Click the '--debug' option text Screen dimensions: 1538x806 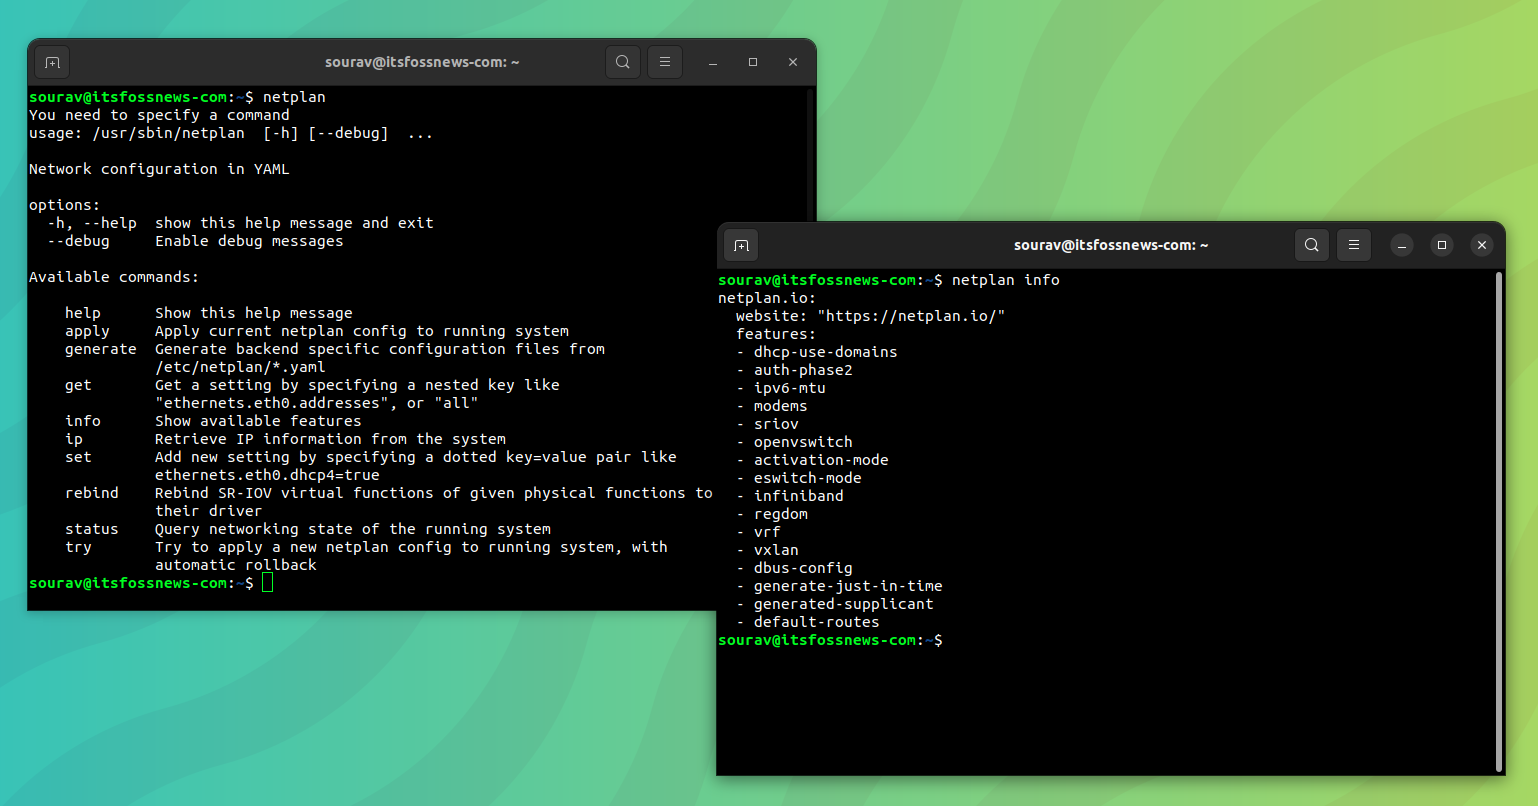point(78,240)
